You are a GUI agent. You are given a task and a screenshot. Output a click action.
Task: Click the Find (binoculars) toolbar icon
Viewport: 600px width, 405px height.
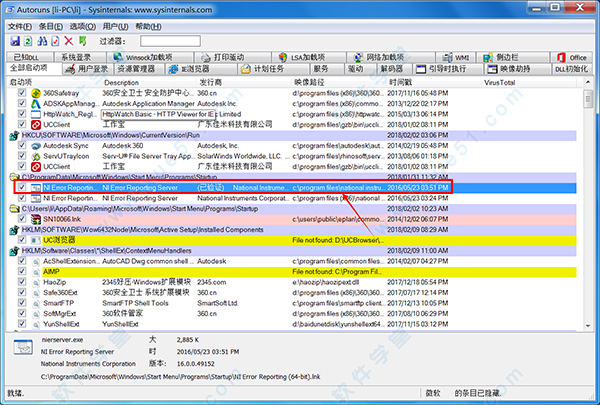[42, 41]
